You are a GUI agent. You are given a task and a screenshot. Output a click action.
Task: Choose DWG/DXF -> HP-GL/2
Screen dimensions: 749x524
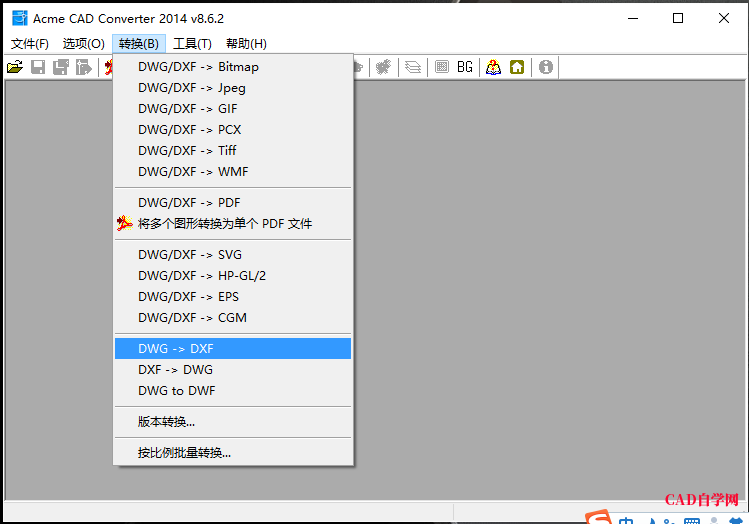[233, 276]
